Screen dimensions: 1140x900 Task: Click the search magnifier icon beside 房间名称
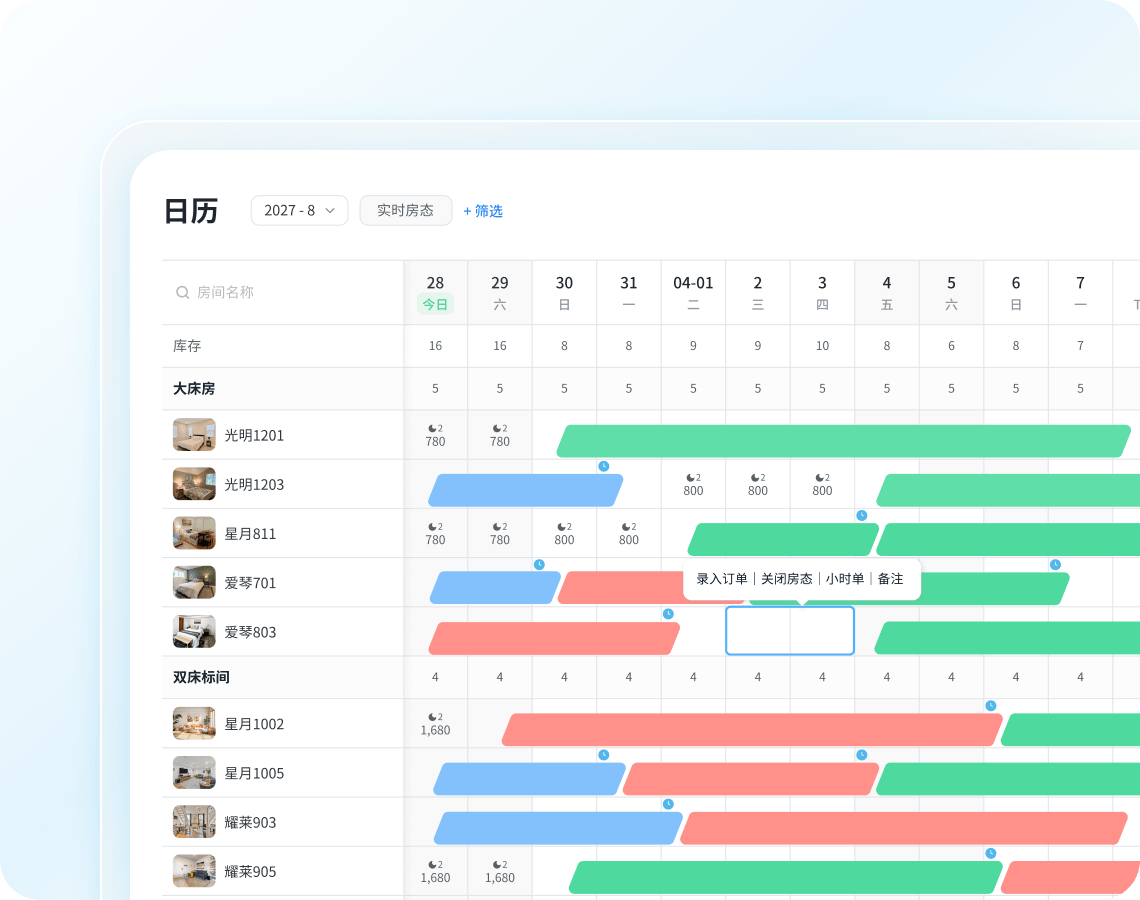[x=183, y=293]
